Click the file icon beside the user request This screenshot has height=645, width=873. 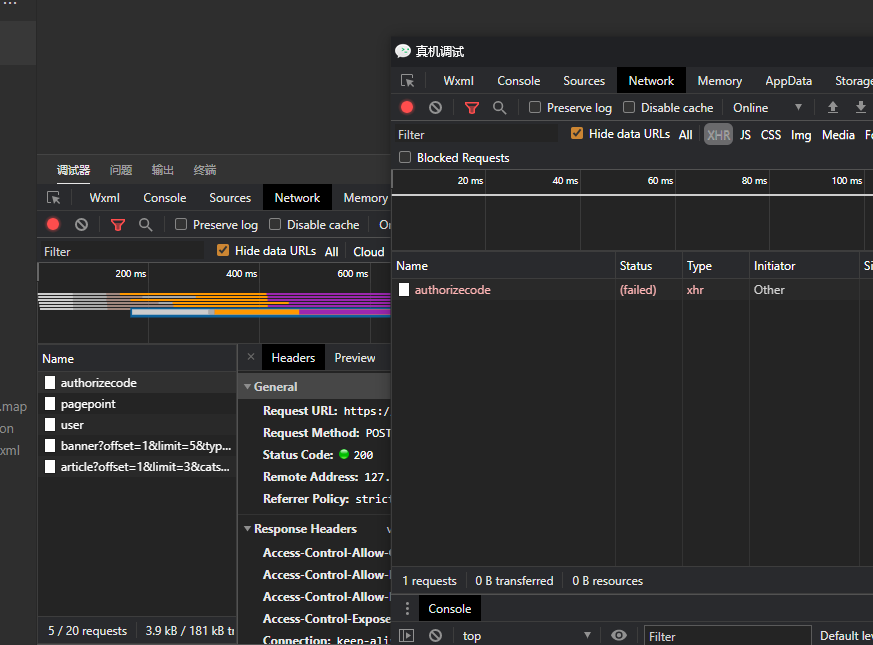coord(50,425)
